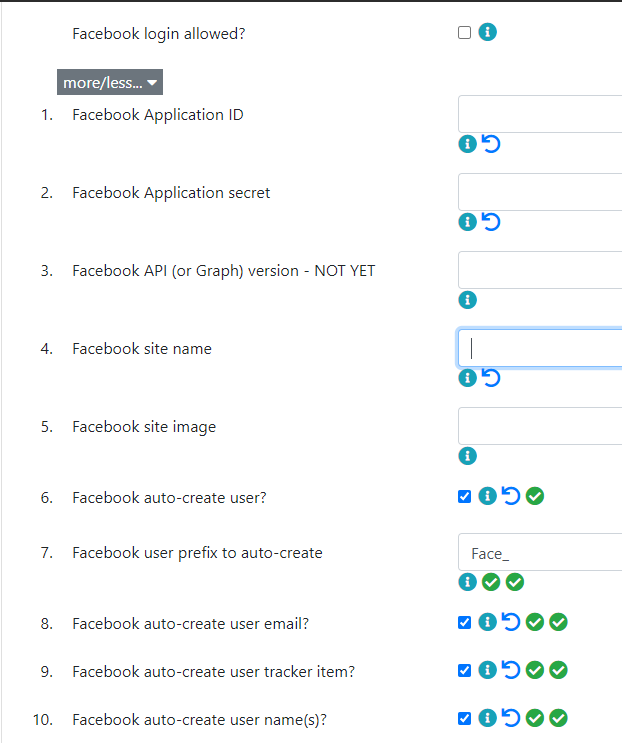The width and height of the screenshot is (622, 743).
Task: Click green checkmark beside Facebook auto-create user
Action: (535, 496)
